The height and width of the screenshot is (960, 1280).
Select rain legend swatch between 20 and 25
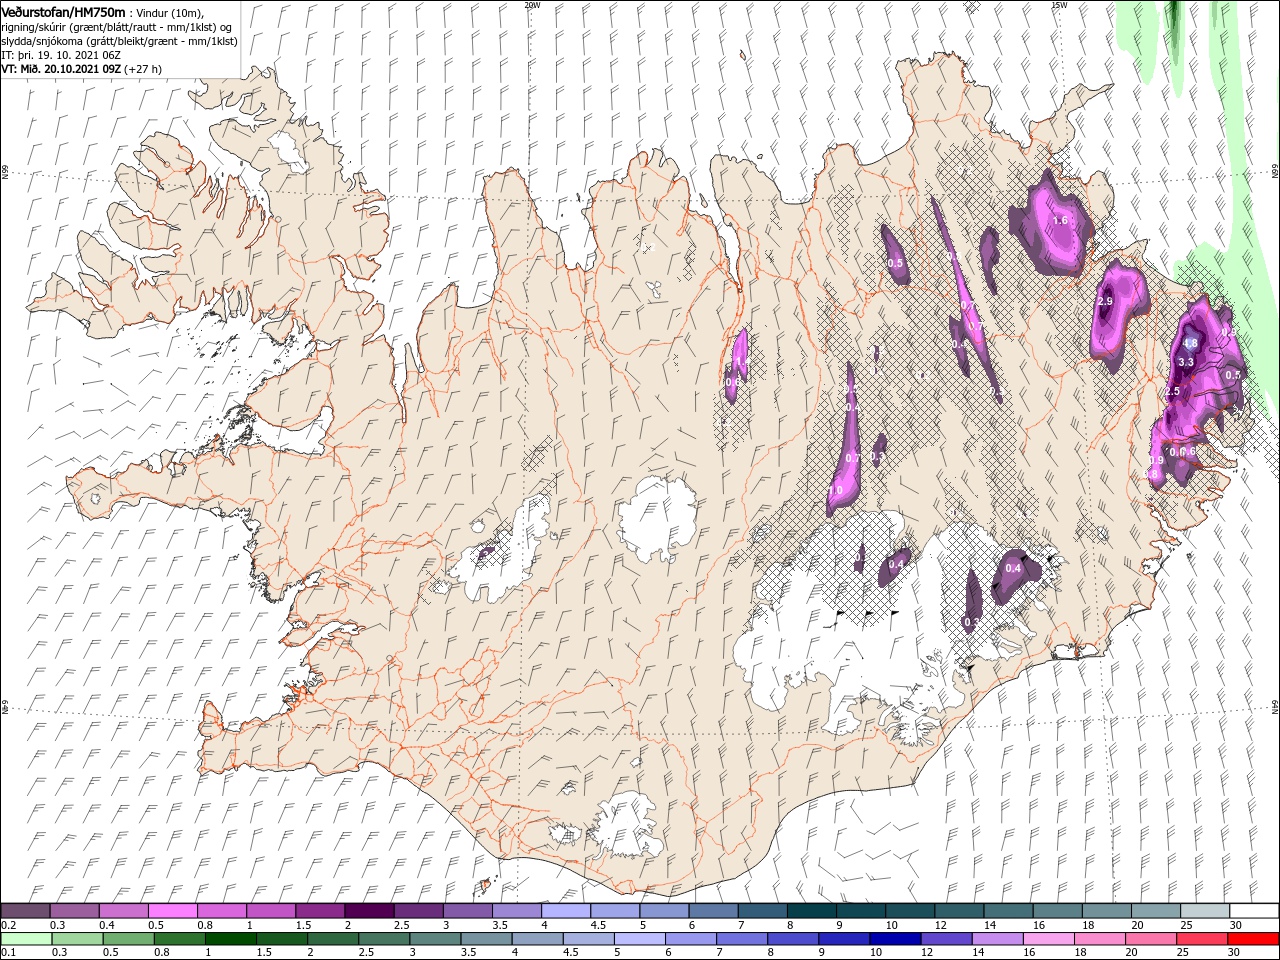coord(1151,939)
